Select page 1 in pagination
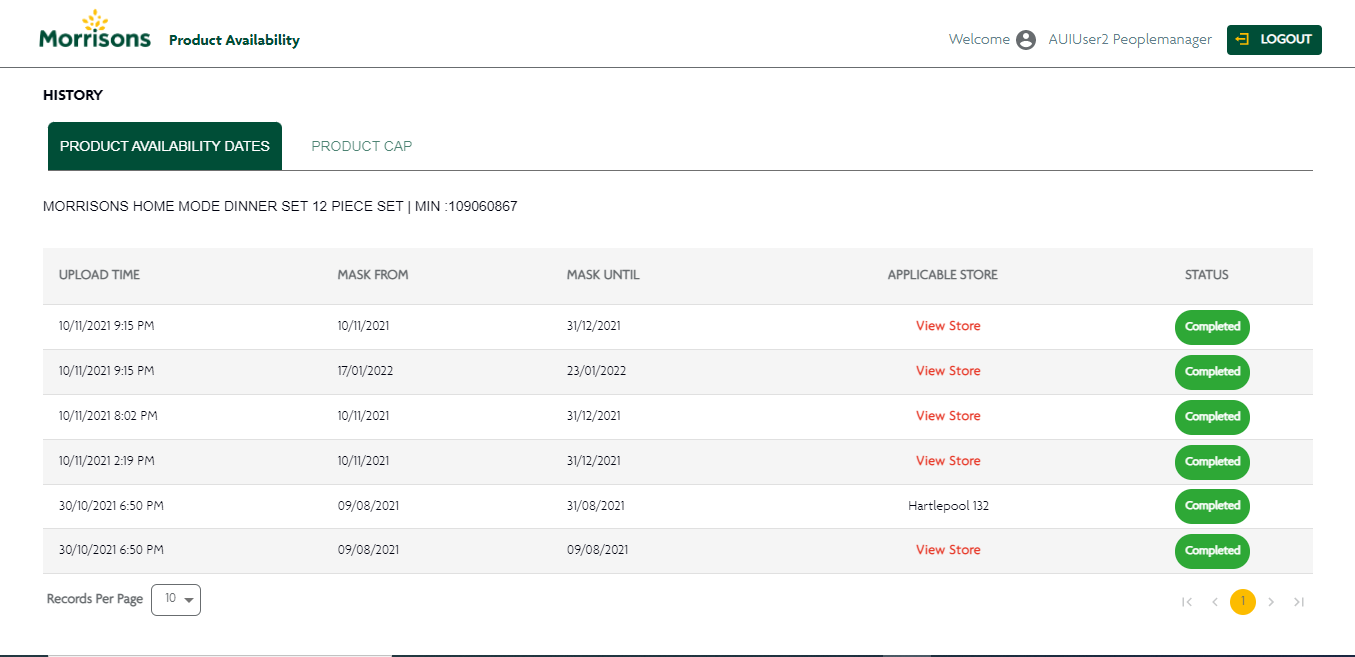Image resolution: width=1355 pixels, height=657 pixels. point(1243,601)
